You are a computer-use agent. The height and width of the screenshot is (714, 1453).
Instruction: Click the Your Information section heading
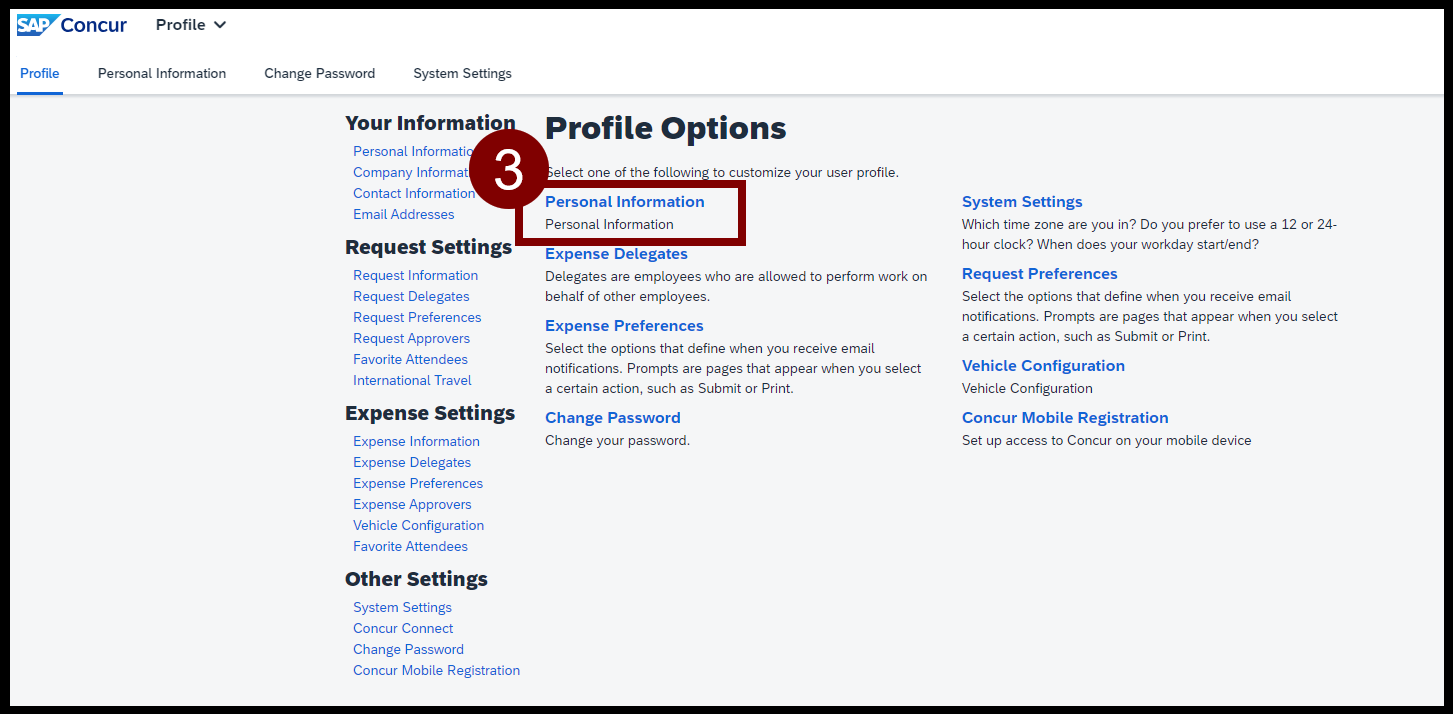430,123
